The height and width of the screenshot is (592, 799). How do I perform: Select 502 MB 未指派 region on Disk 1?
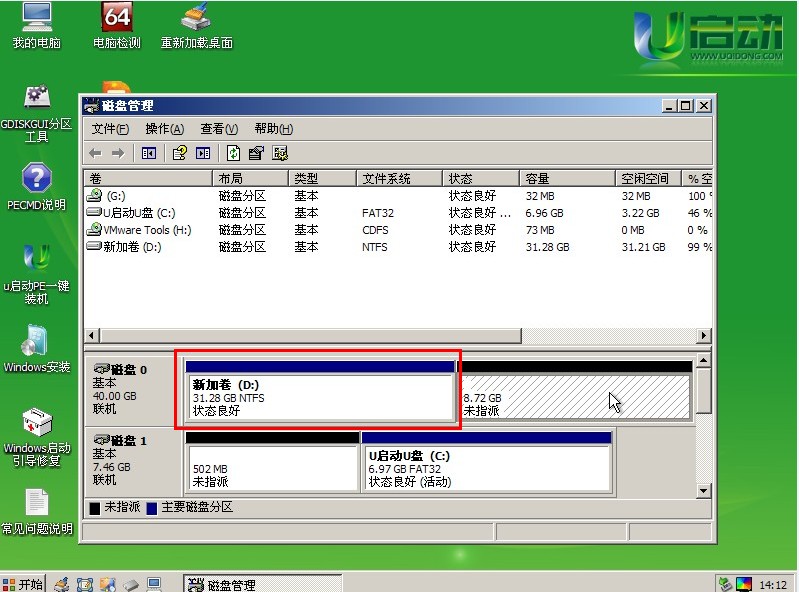273,463
